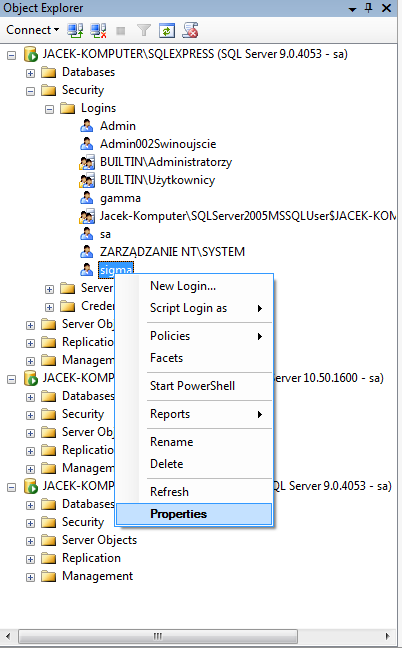Open Properties for sigma login
The height and width of the screenshot is (648, 402).
(194, 514)
